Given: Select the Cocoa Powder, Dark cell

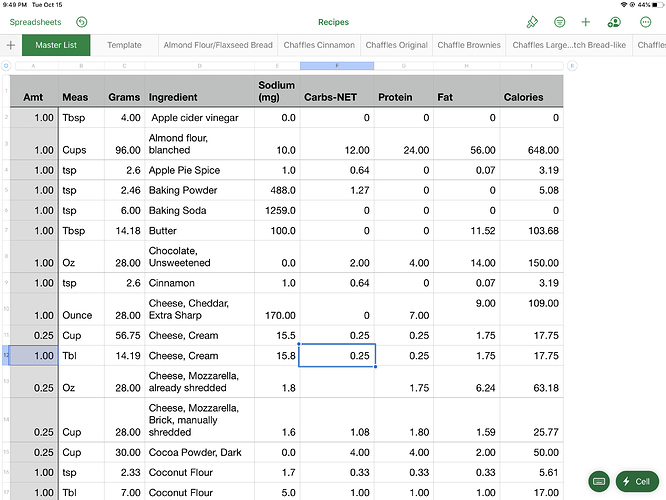Looking at the screenshot, I should (x=200, y=452).
